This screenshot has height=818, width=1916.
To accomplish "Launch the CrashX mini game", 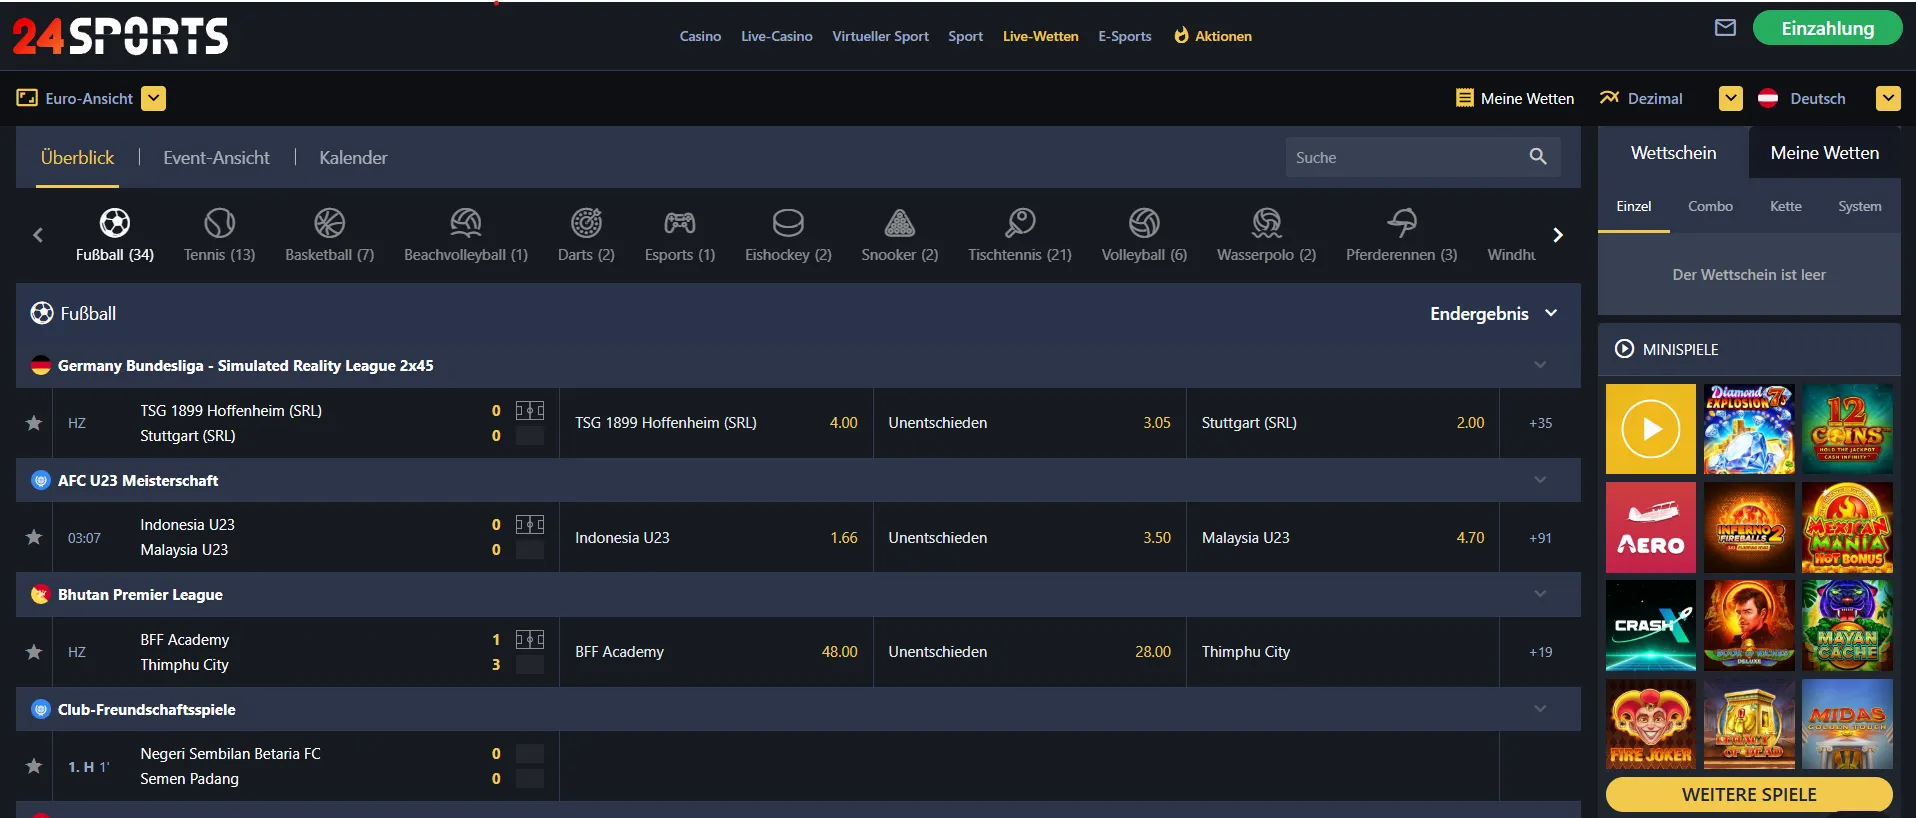I will pyautogui.click(x=1651, y=625).
